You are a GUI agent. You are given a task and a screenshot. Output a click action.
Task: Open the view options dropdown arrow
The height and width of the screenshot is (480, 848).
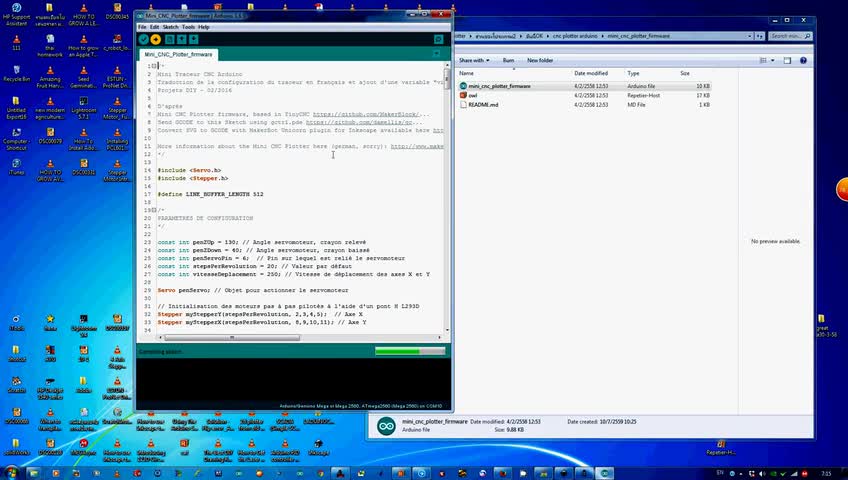772,61
